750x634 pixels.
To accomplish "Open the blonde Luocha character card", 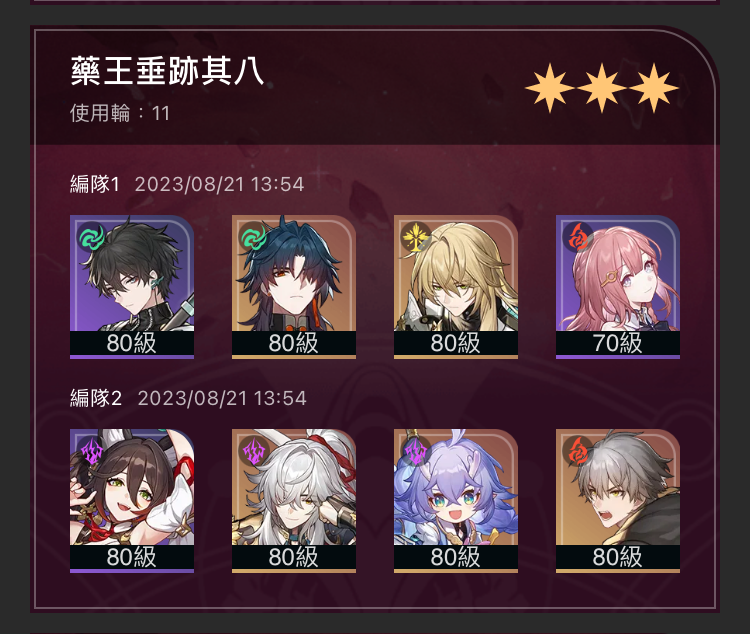I will [x=456, y=287].
